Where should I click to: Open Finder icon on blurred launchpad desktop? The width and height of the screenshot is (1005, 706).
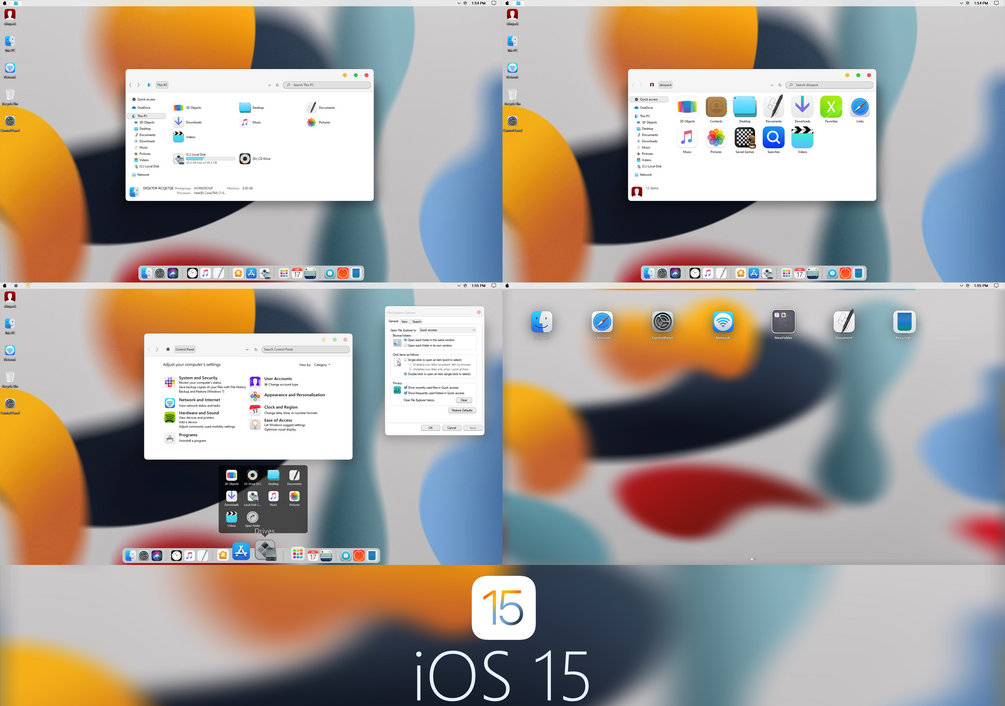pyautogui.click(x=542, y=322)
